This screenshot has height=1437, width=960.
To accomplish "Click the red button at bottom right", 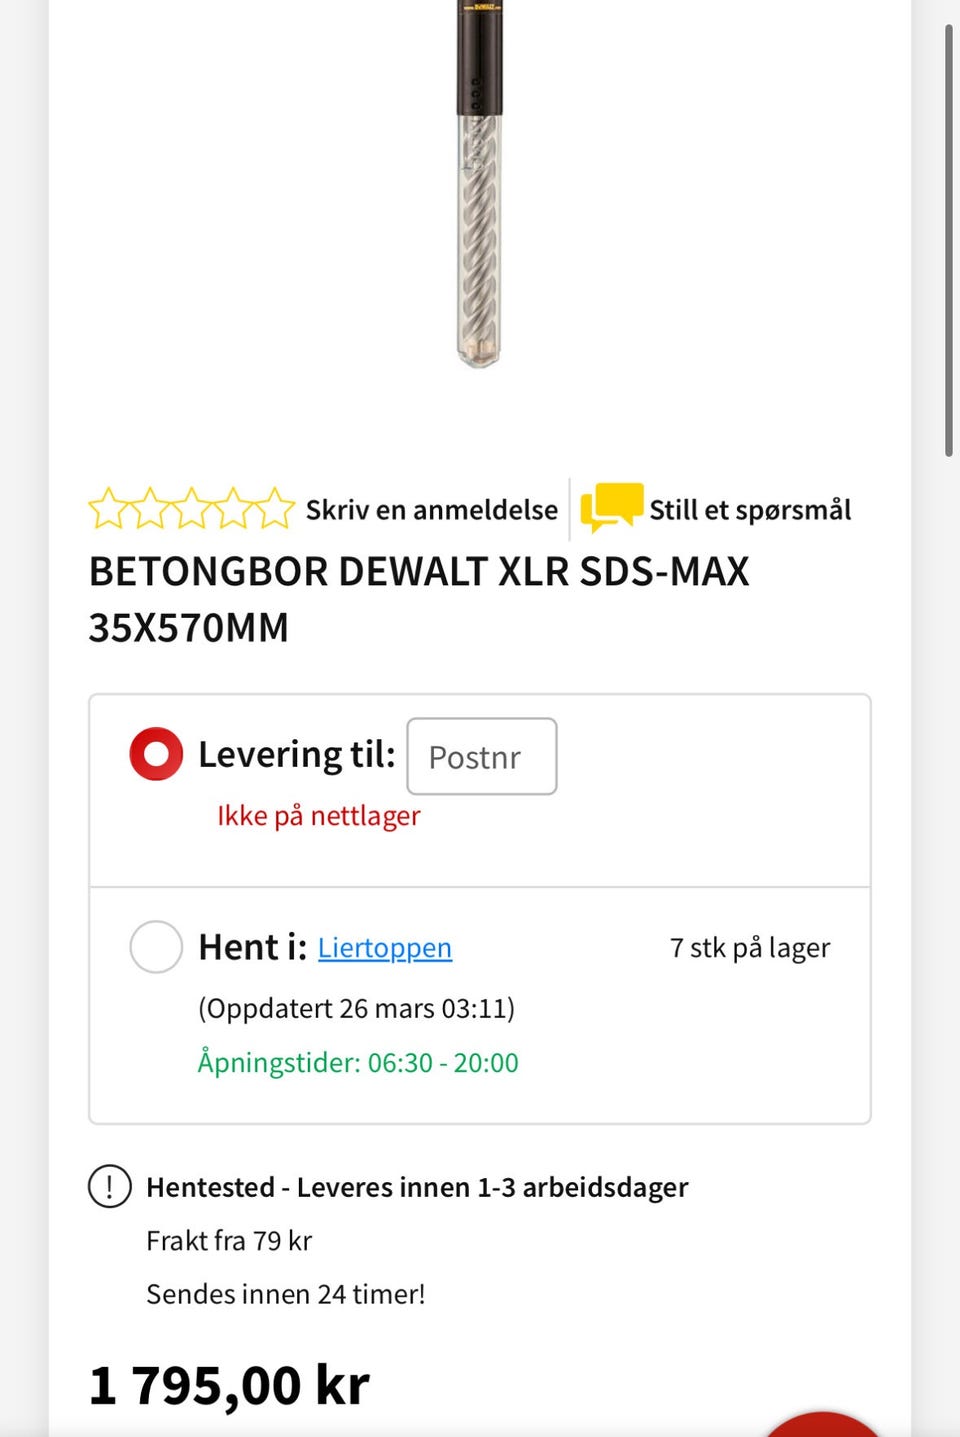I will [822, 1424].
